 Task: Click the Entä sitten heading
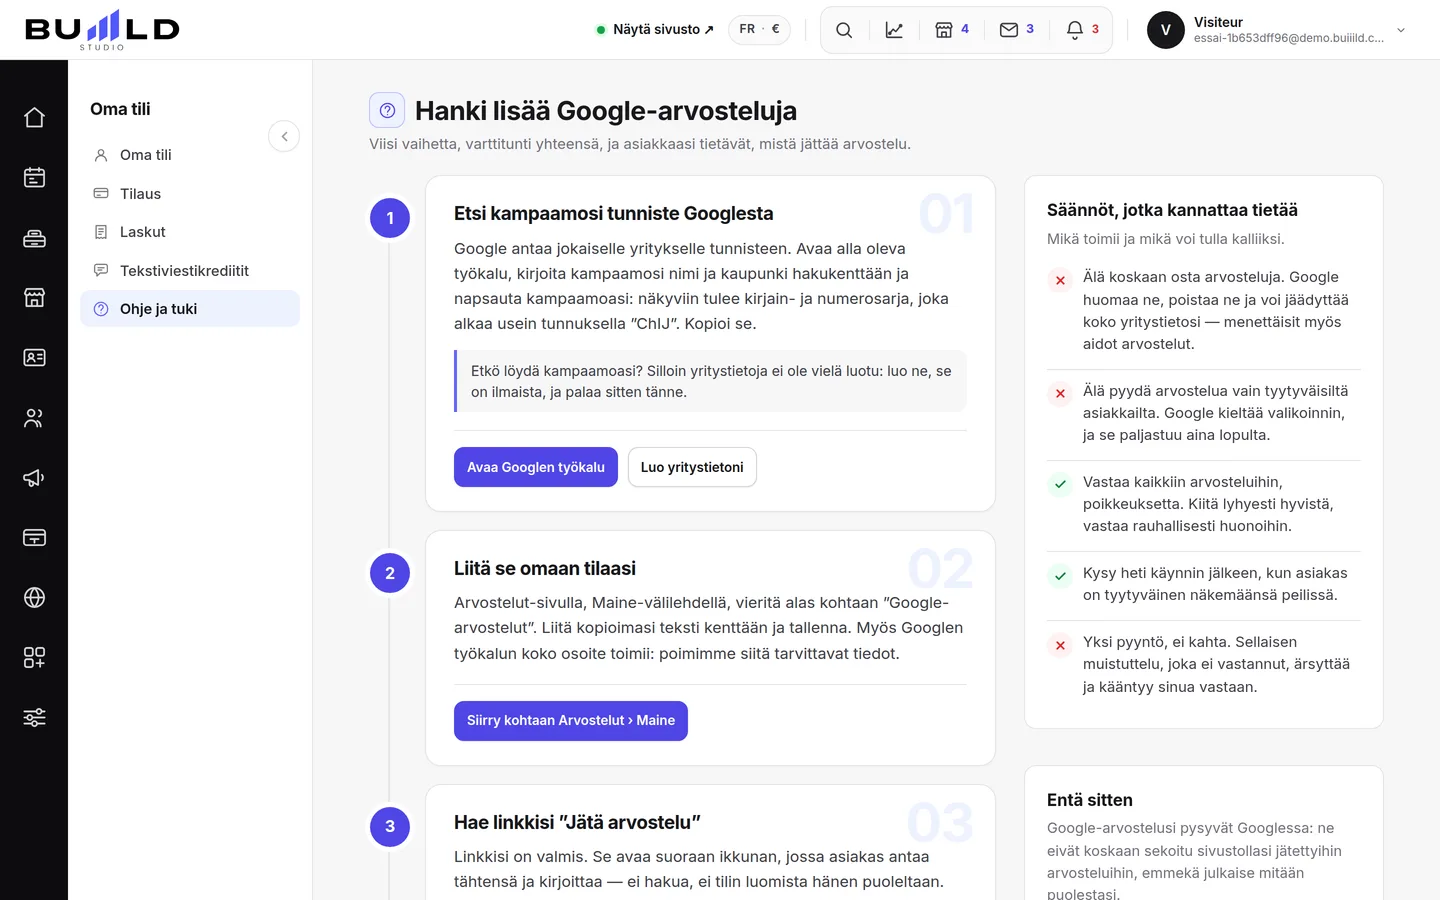1090,800
